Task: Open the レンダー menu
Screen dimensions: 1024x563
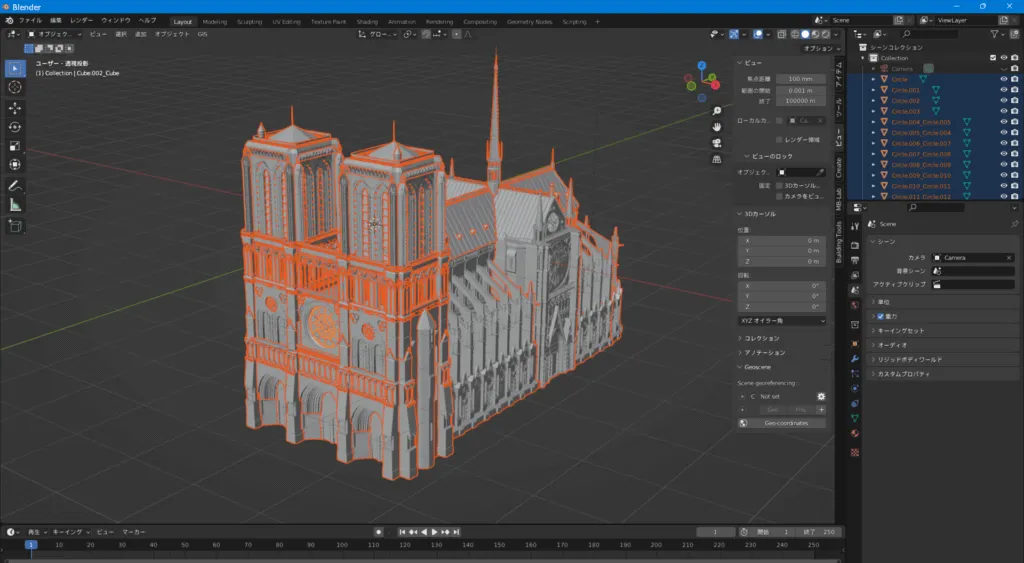Action: [81, 20]
